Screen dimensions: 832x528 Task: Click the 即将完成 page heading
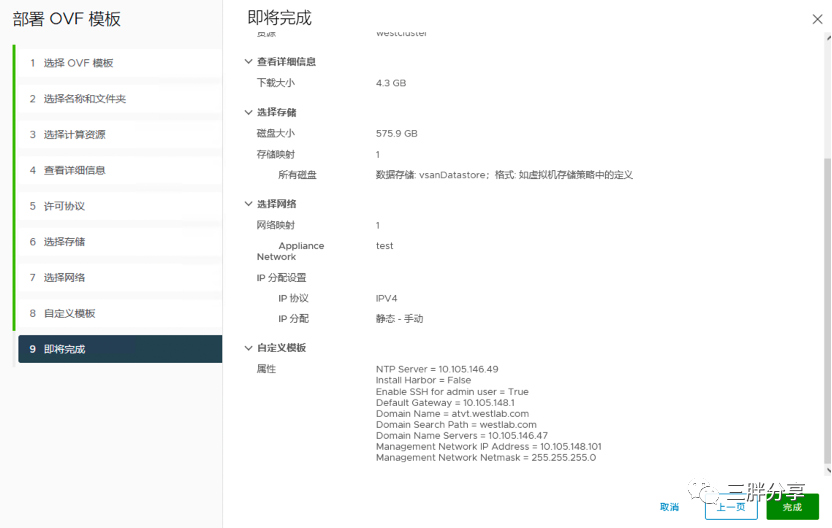click(x=279, y=18)
